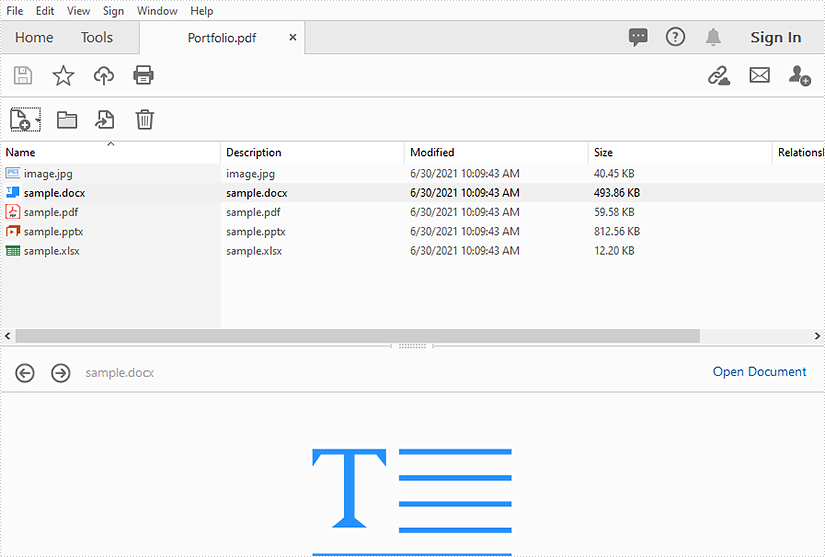Screen dimensions: 825x557
Task: Click the sample.pdf file type icon
Action: click(x=13, y=212)
